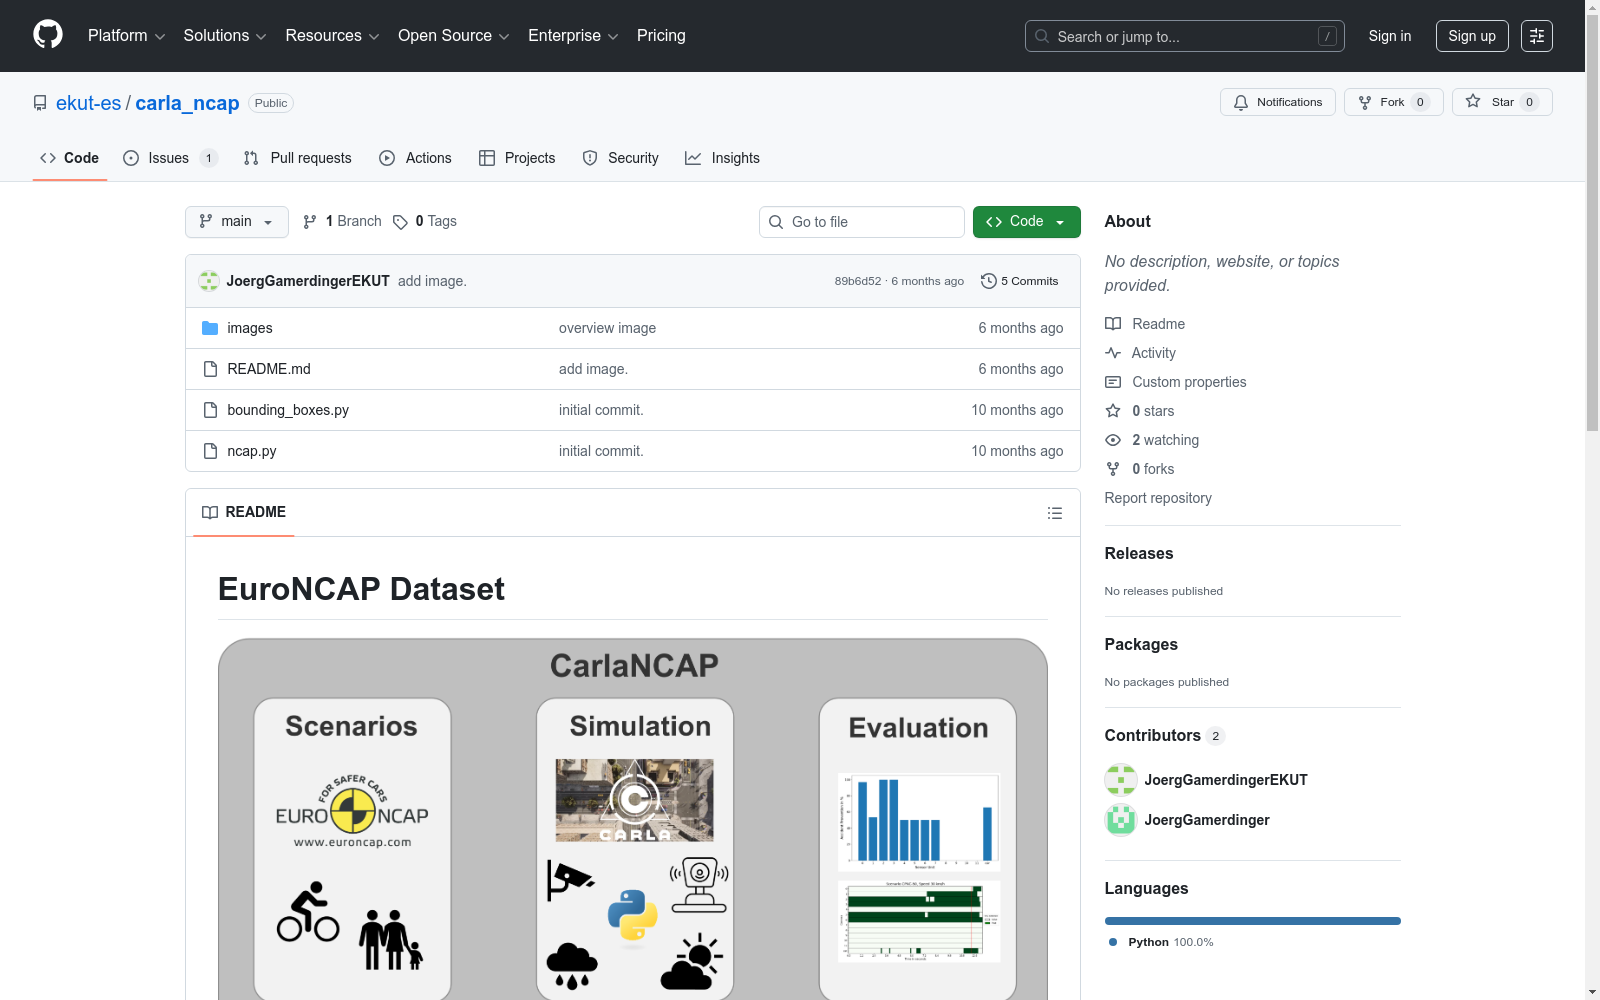
Task: Click the bounding_boxes.py file icon
Action: pyautogui.click(x=210, y=410)
